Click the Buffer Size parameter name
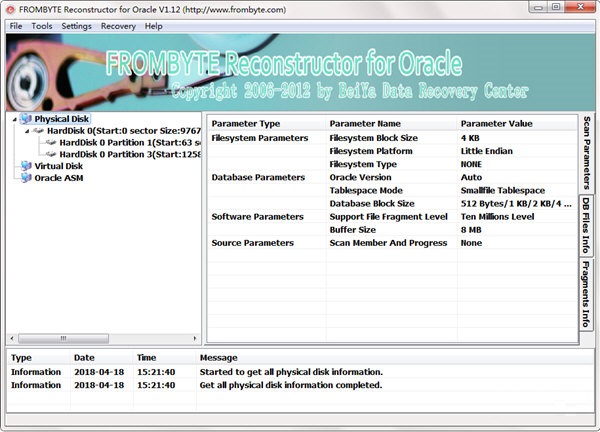This screenshot has height=432, width=600. point(352,230)
